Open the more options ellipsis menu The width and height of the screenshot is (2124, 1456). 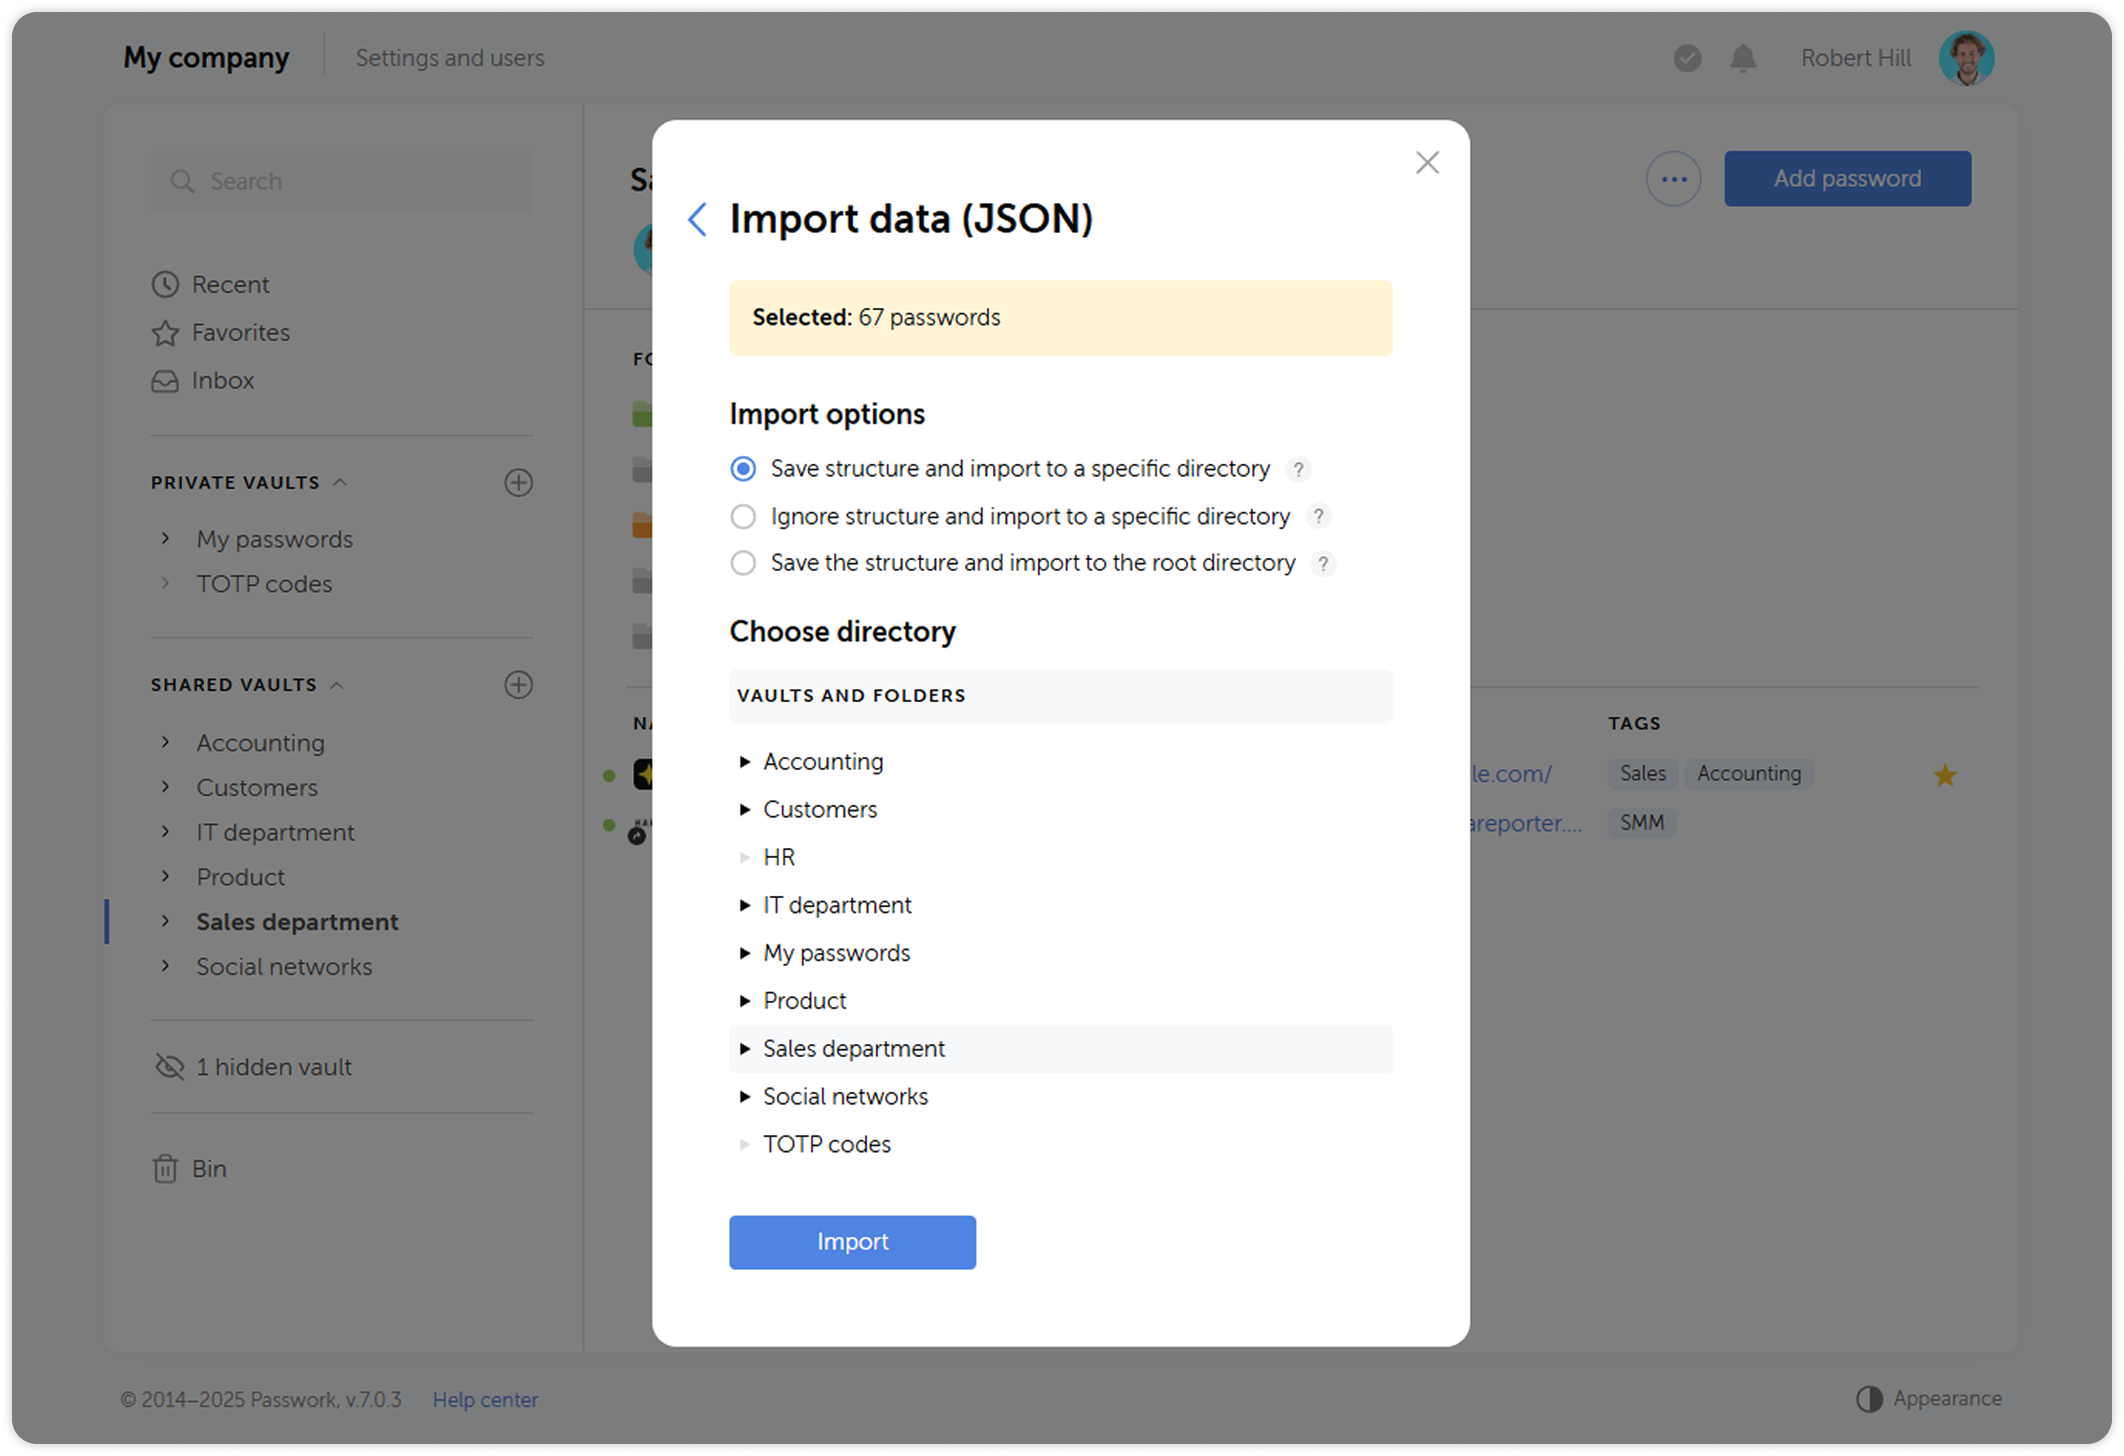pyautogui.click(x=1673, y=178)
